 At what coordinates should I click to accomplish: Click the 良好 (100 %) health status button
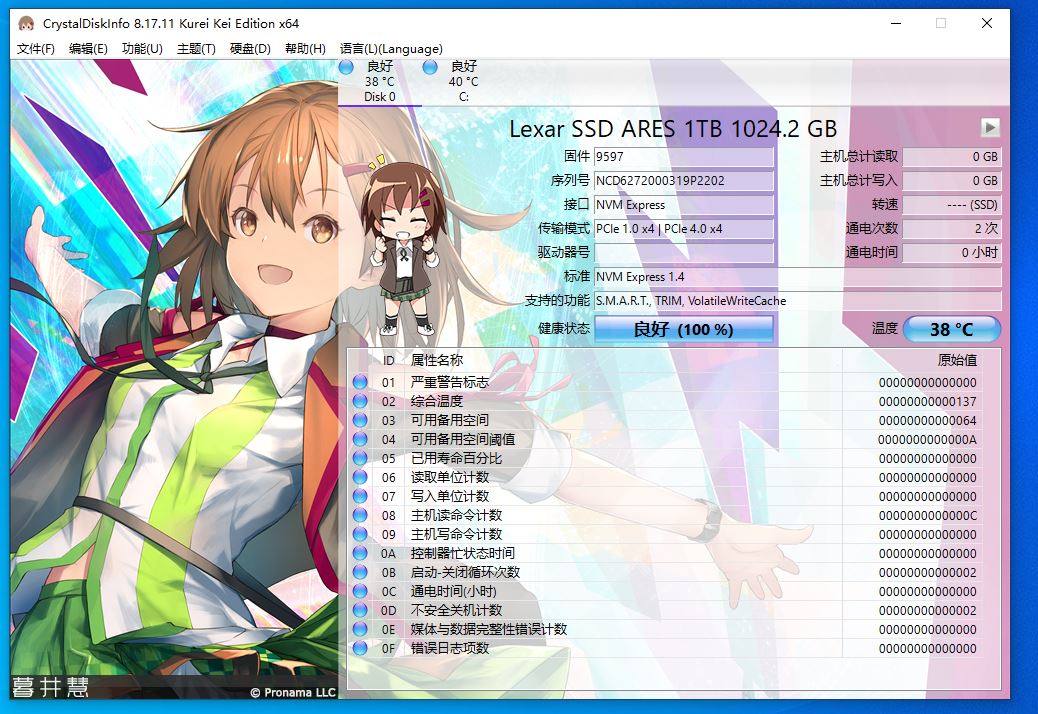[683, 329]
